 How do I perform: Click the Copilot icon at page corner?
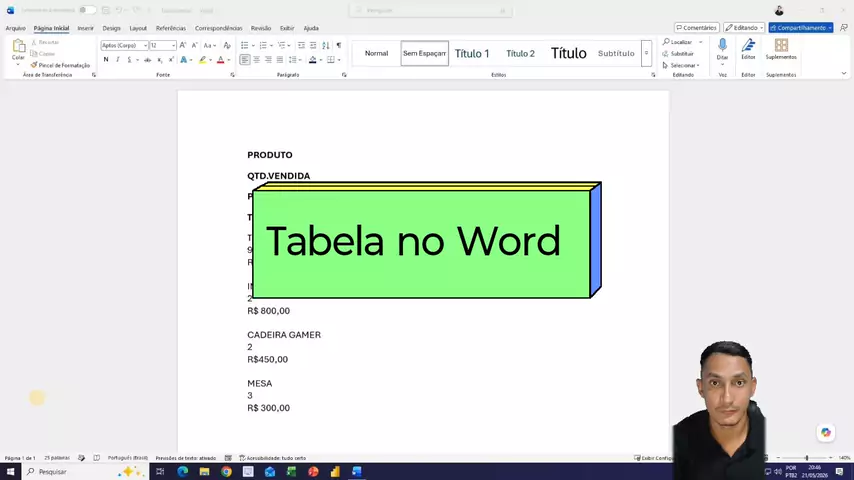point(826,432)
